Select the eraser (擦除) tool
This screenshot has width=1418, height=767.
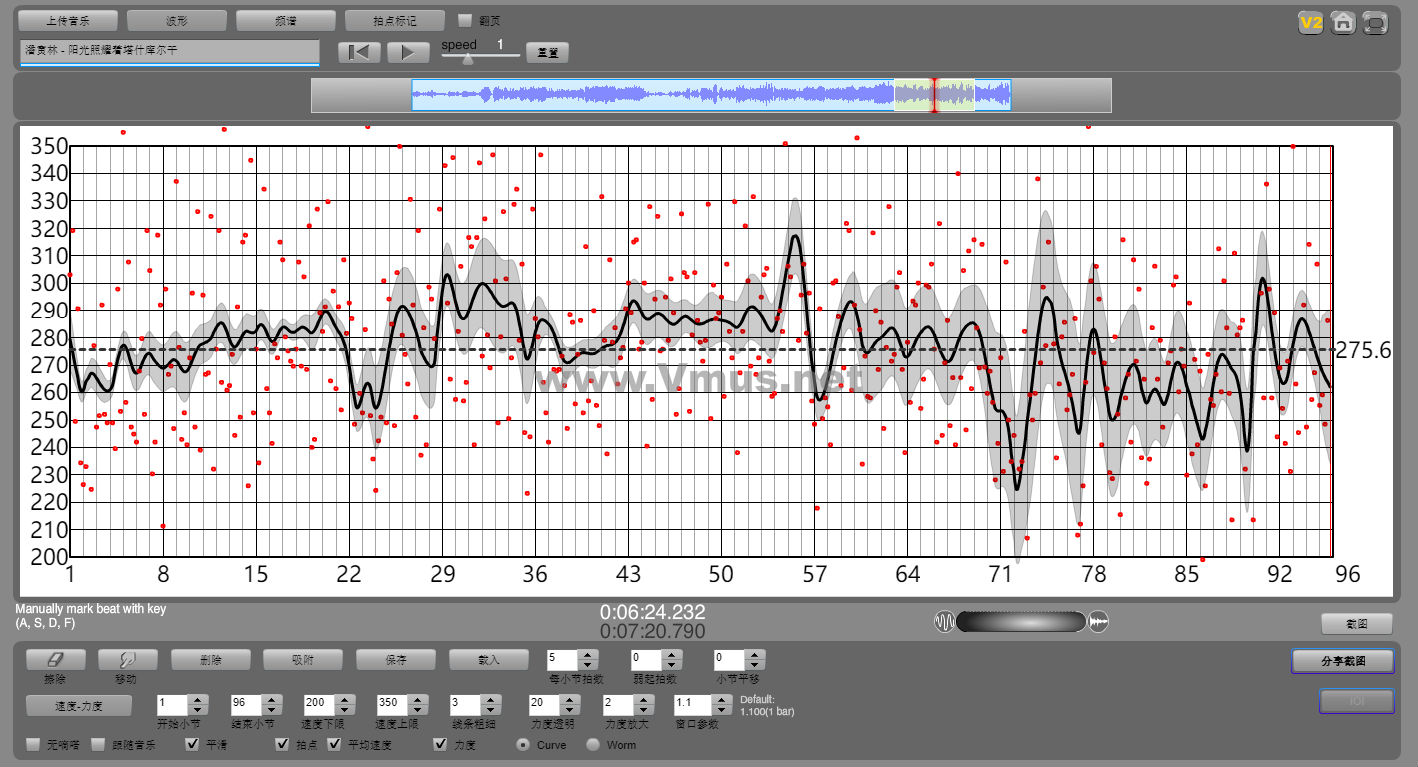[55, 660]
